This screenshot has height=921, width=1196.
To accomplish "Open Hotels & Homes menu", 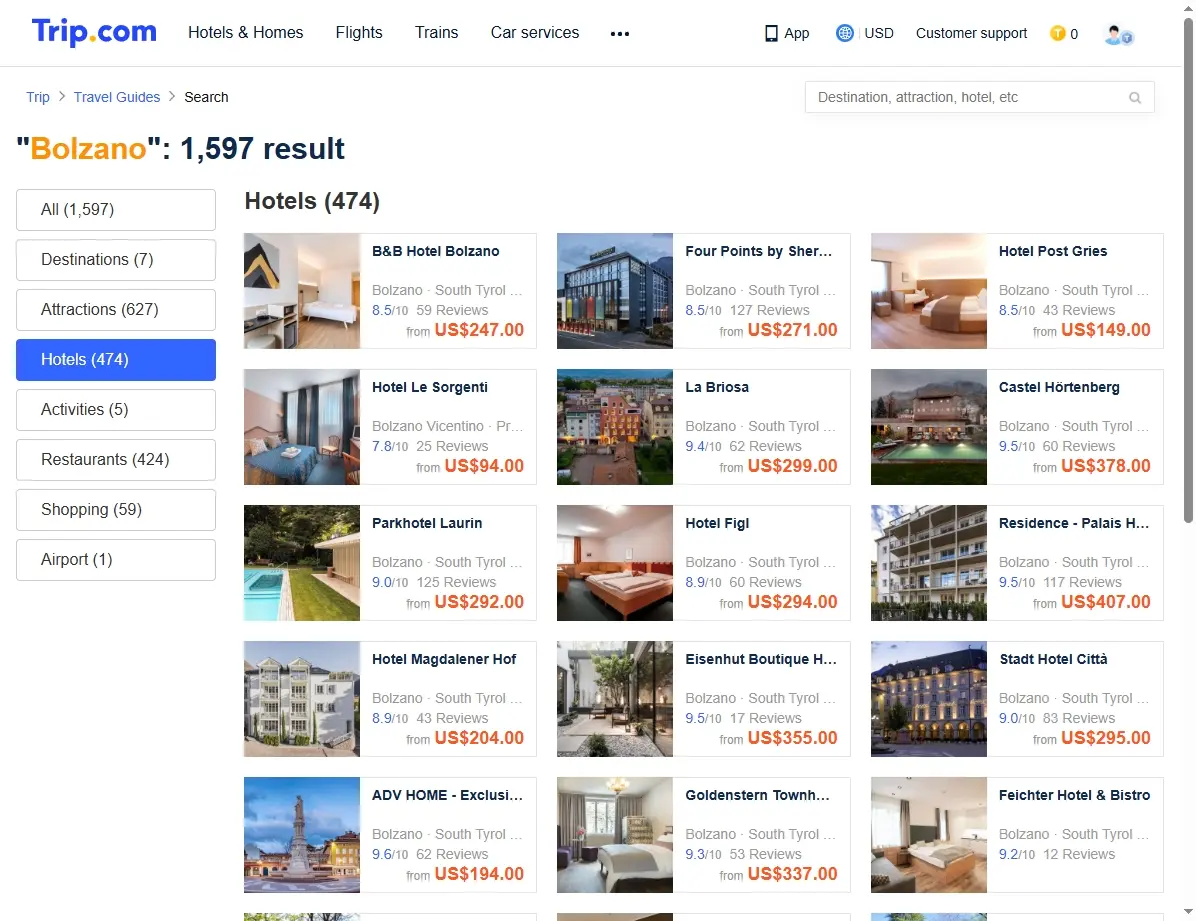I will (246, 32).
